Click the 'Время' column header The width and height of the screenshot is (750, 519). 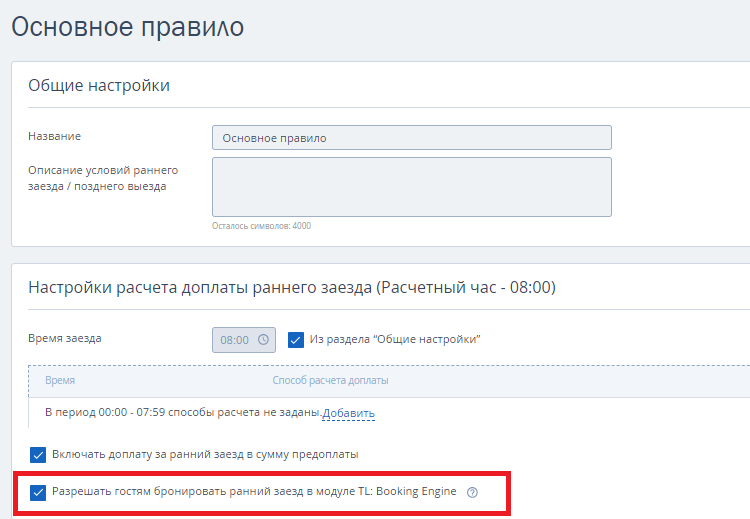click(x=60, y=380)
